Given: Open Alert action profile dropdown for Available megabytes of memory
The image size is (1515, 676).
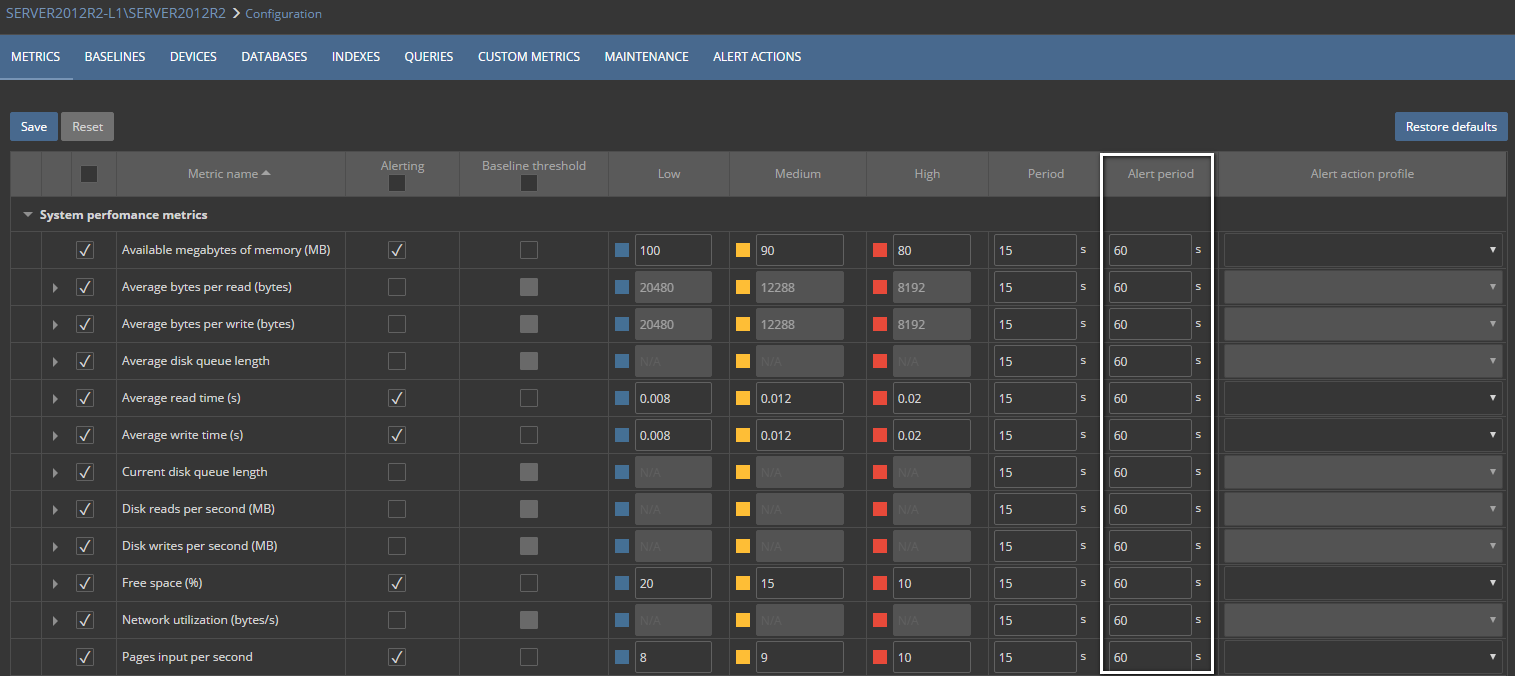Looking at the screenshot, I should 1363,250.
